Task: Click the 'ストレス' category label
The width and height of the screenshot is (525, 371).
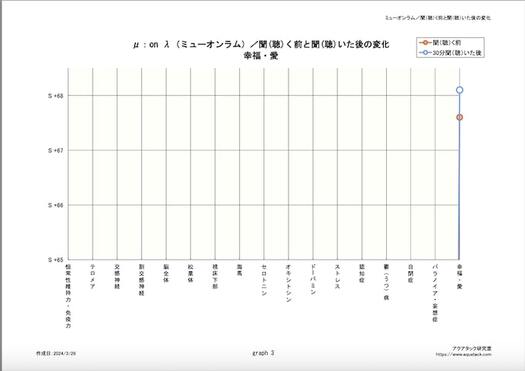Action: point(338,277)
